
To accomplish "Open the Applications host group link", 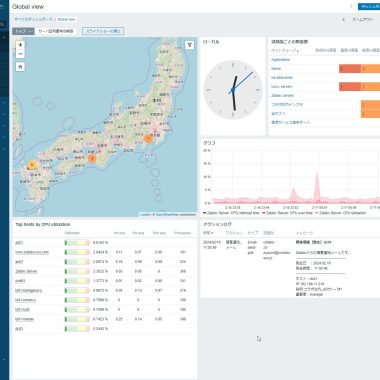I will click(x=281, y=59).
